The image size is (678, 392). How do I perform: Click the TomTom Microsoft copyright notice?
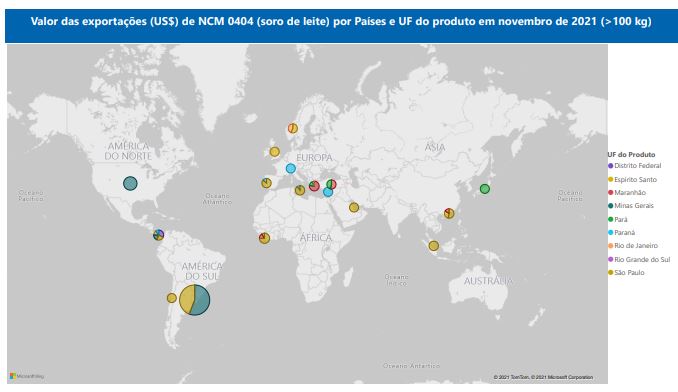543,377
